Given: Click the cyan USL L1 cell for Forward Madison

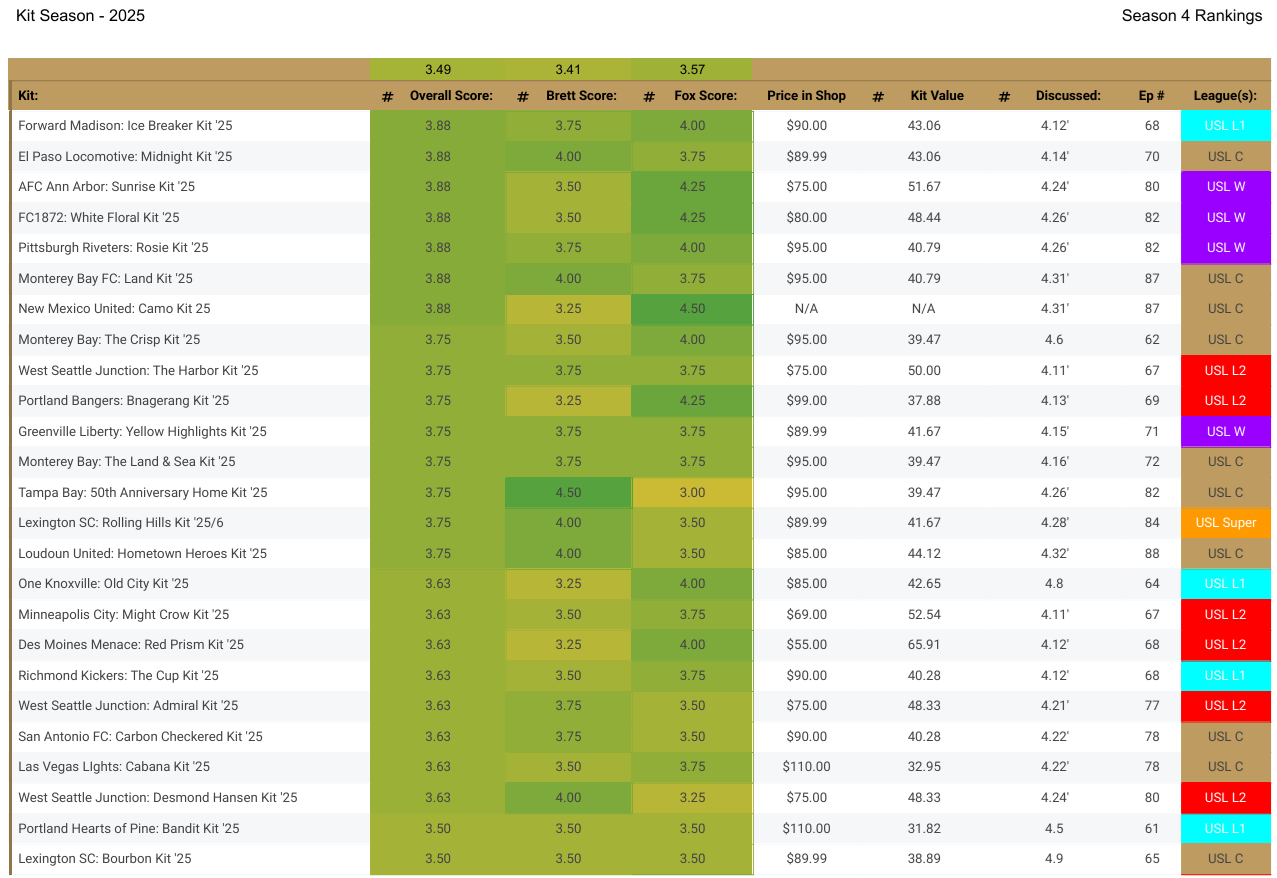Looking at the screenshot, I should 1225,126.
